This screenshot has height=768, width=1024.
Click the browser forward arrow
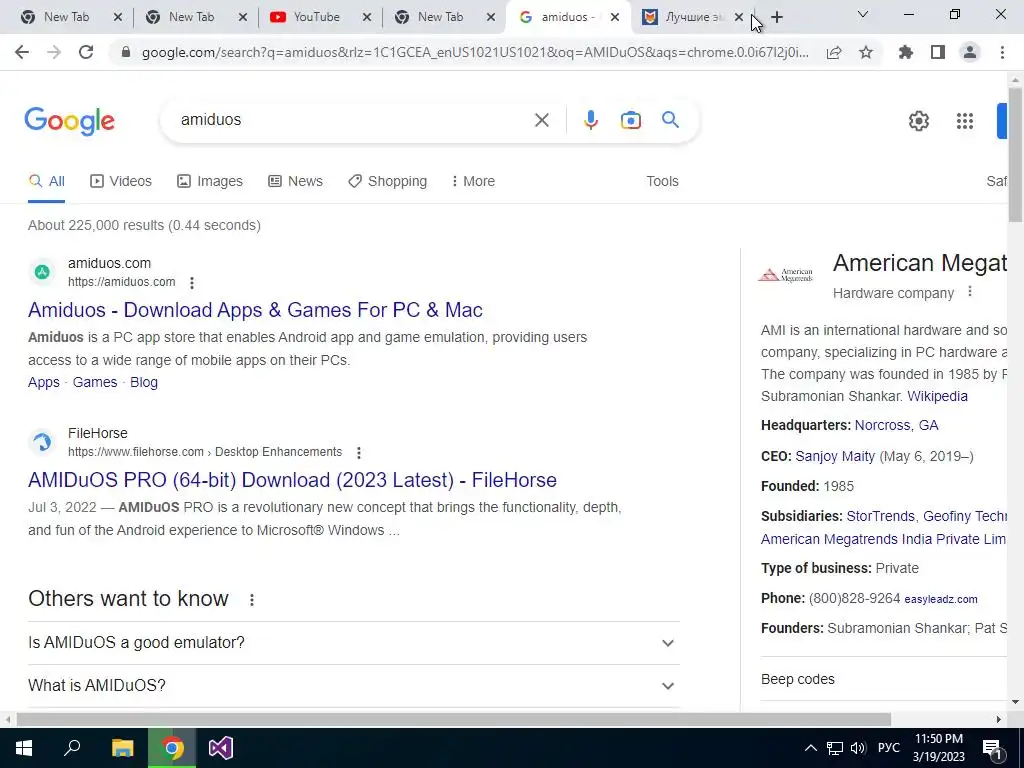point(54,52)
